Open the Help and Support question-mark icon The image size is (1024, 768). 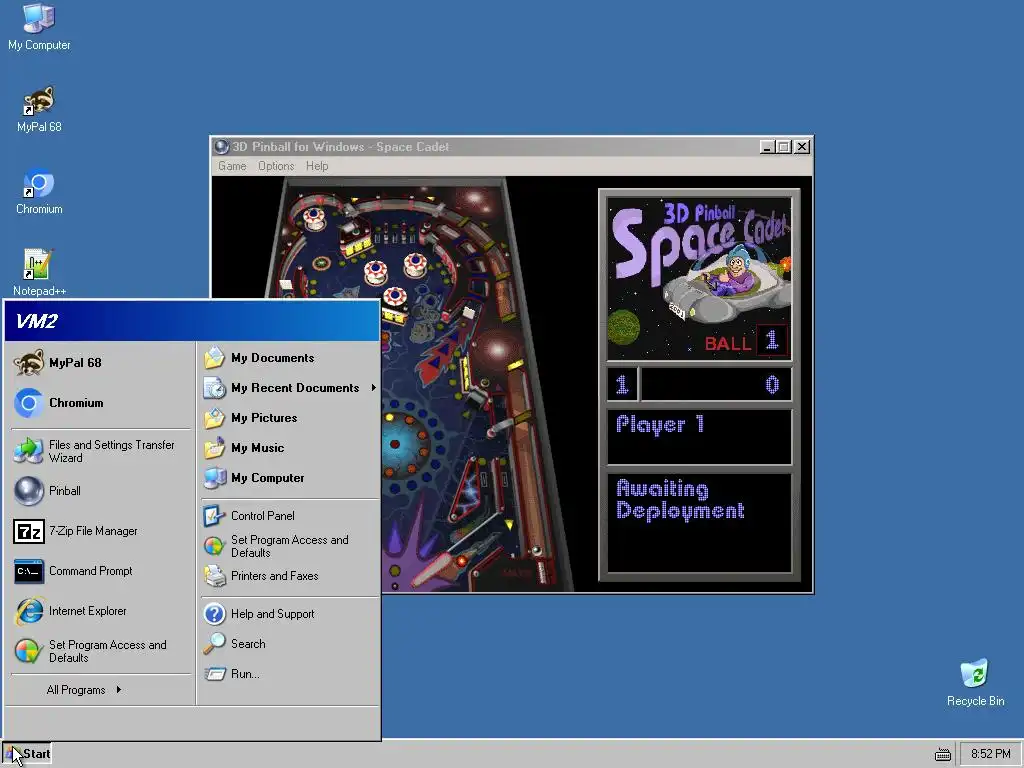(214, 614)
